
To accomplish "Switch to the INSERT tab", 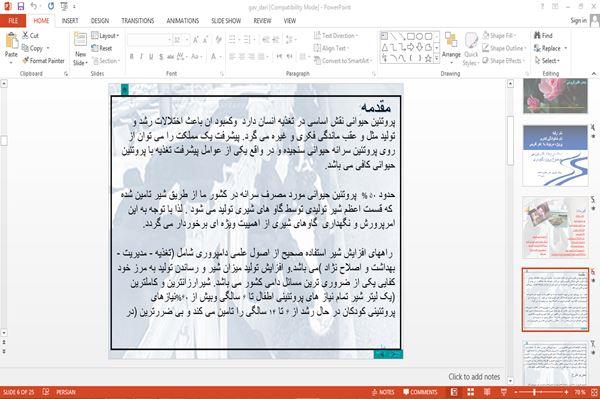I will coord(70,21).
